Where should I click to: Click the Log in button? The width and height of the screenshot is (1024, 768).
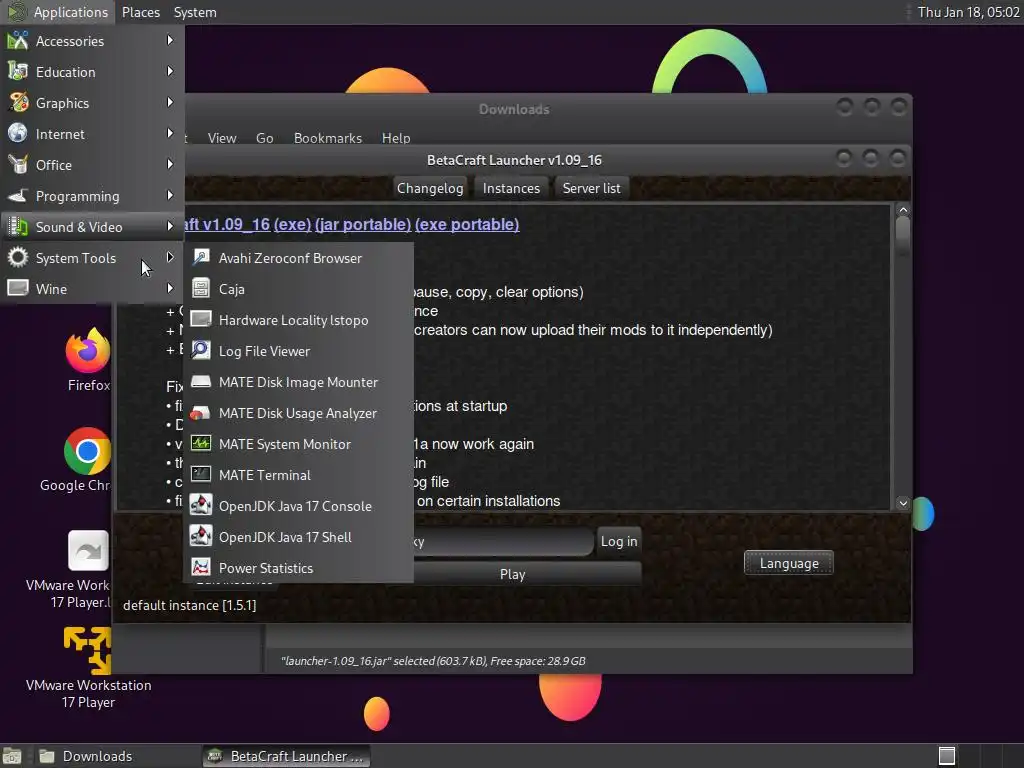[x=618, y=541]
